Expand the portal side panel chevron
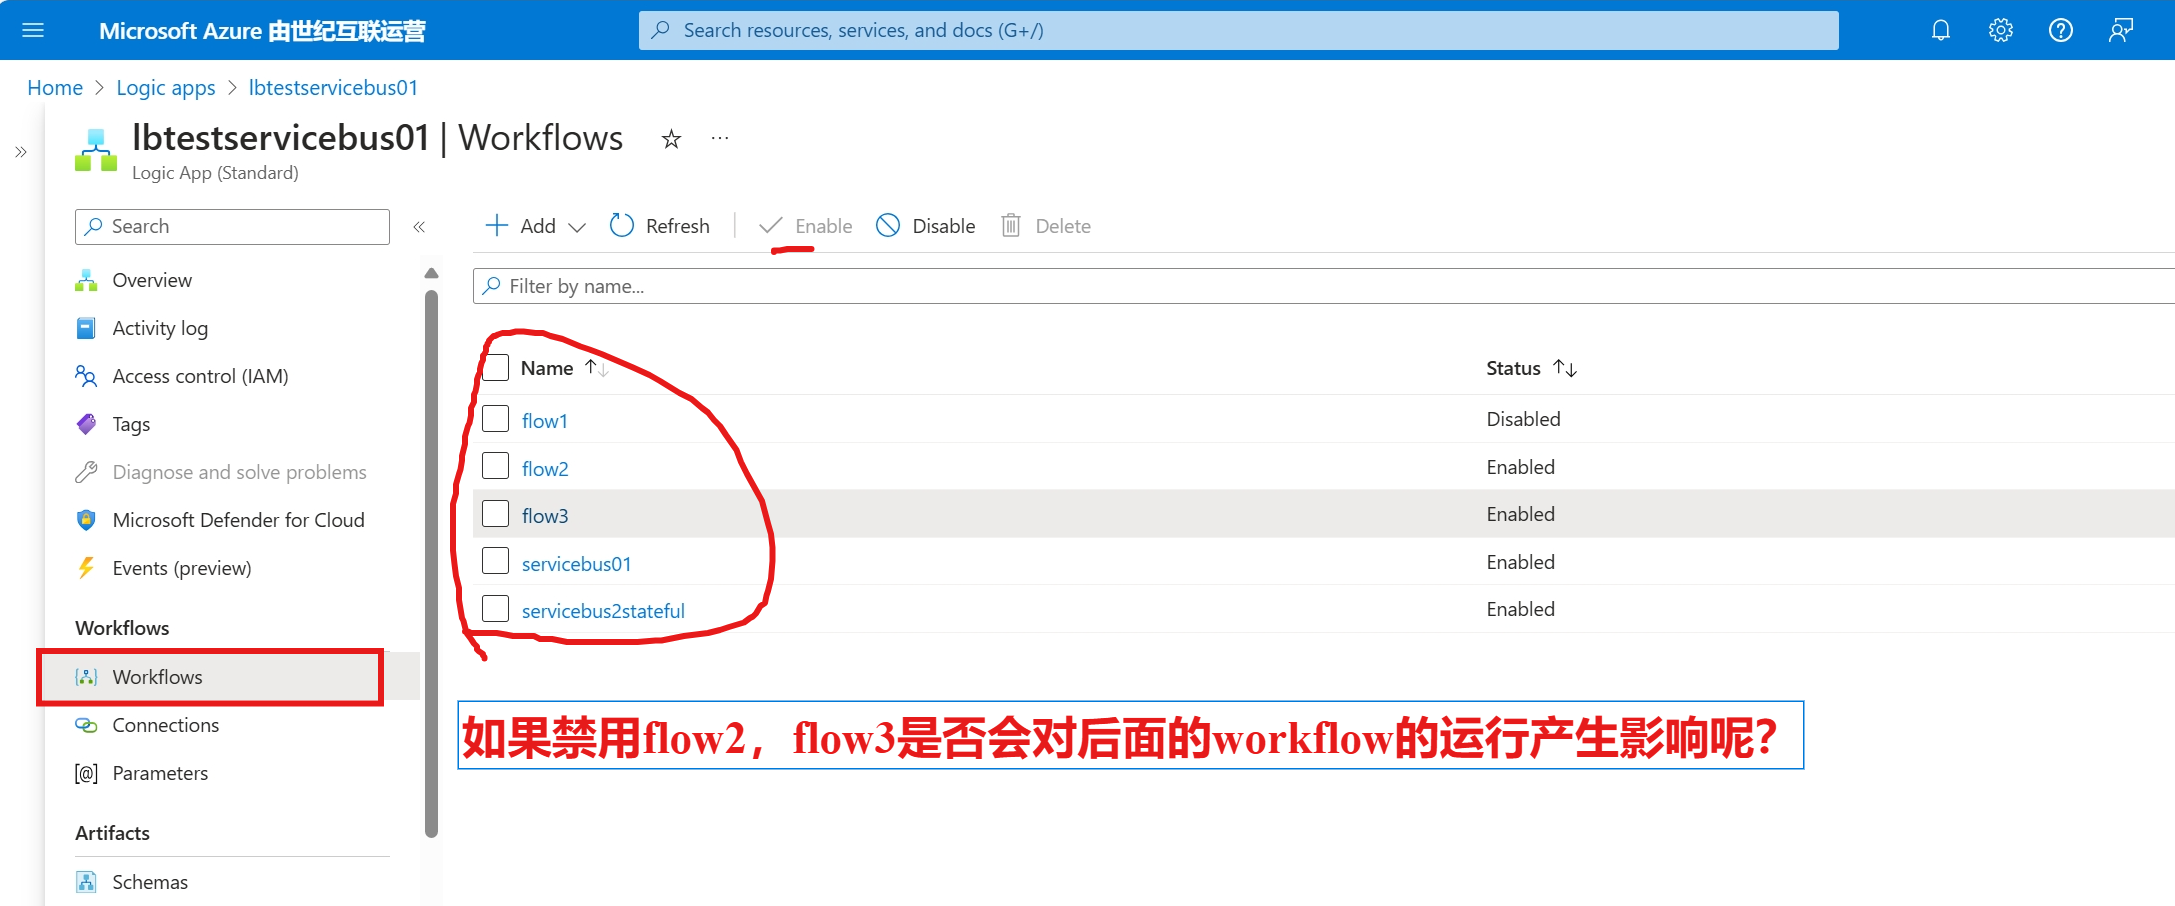This screenshot has height=906, width=2175. pos(21,152)
